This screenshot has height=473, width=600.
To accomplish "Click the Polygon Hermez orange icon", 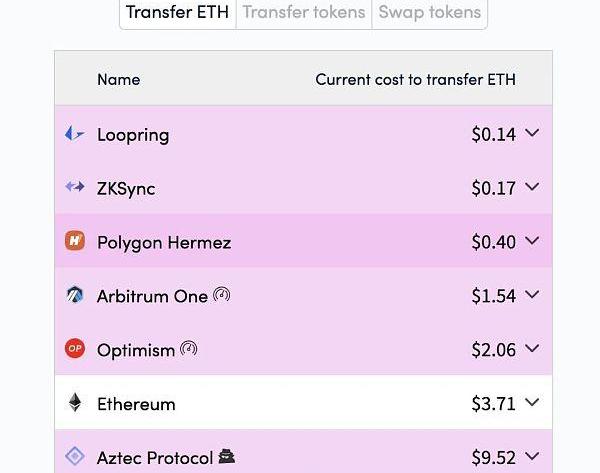I will point(75,240).
